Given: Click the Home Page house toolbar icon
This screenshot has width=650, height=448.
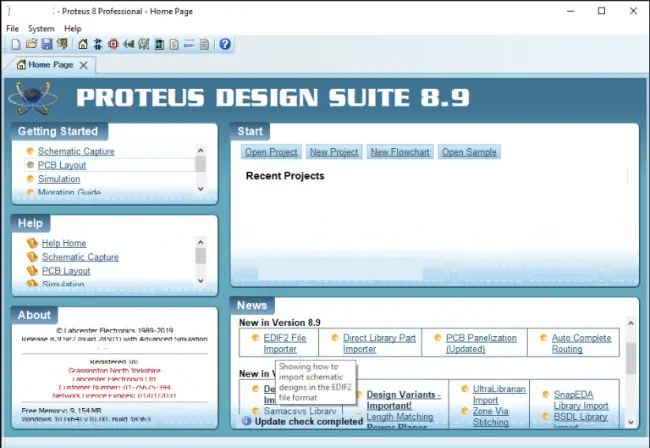Looking at the screenshot, I should 83,44.
